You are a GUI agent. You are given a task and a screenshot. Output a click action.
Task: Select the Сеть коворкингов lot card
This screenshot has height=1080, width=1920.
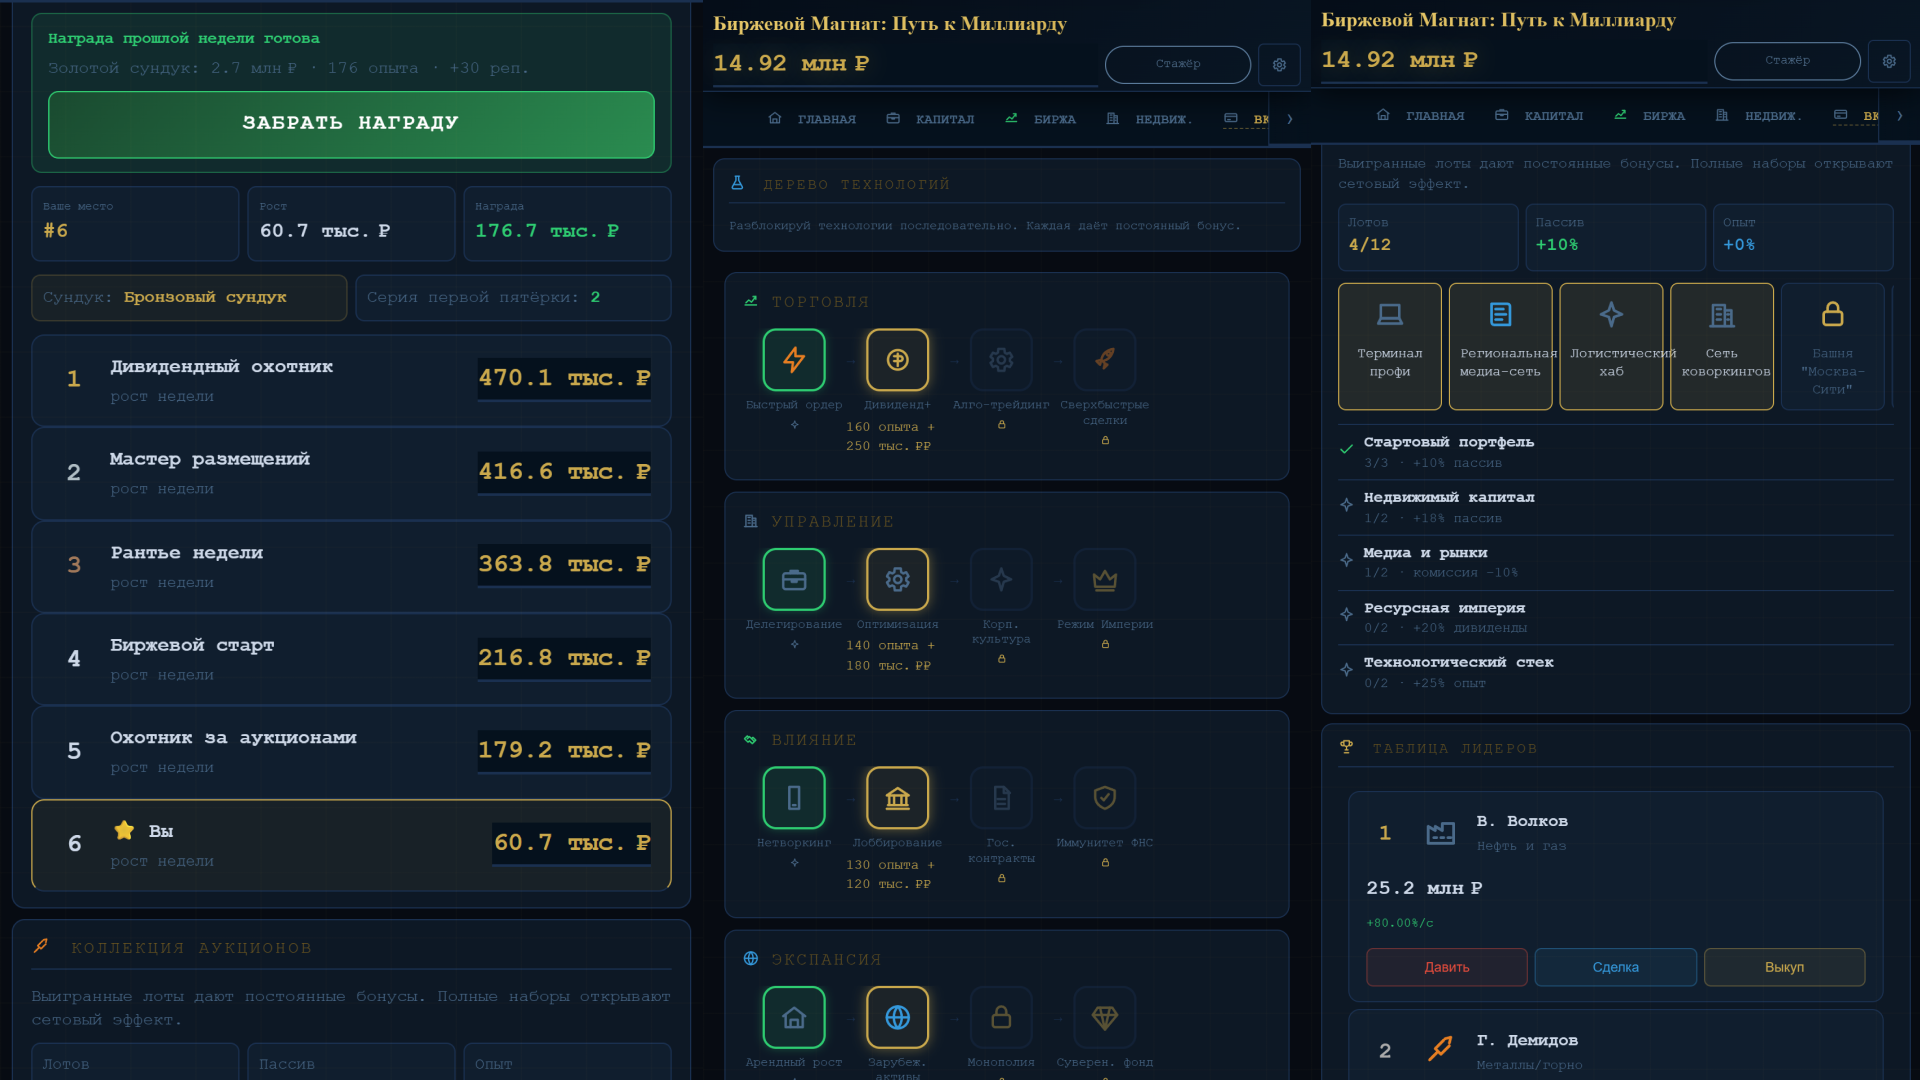1721,346
